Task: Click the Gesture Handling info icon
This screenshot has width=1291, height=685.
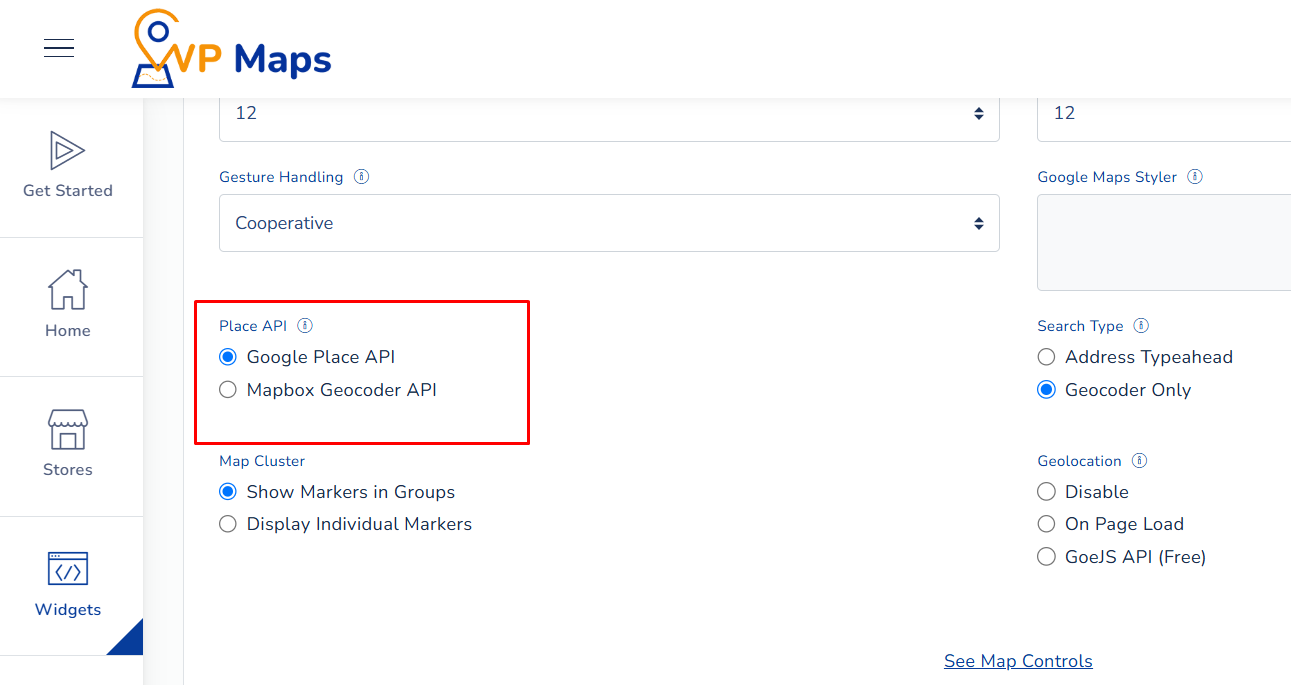Action: coord(362,176)
